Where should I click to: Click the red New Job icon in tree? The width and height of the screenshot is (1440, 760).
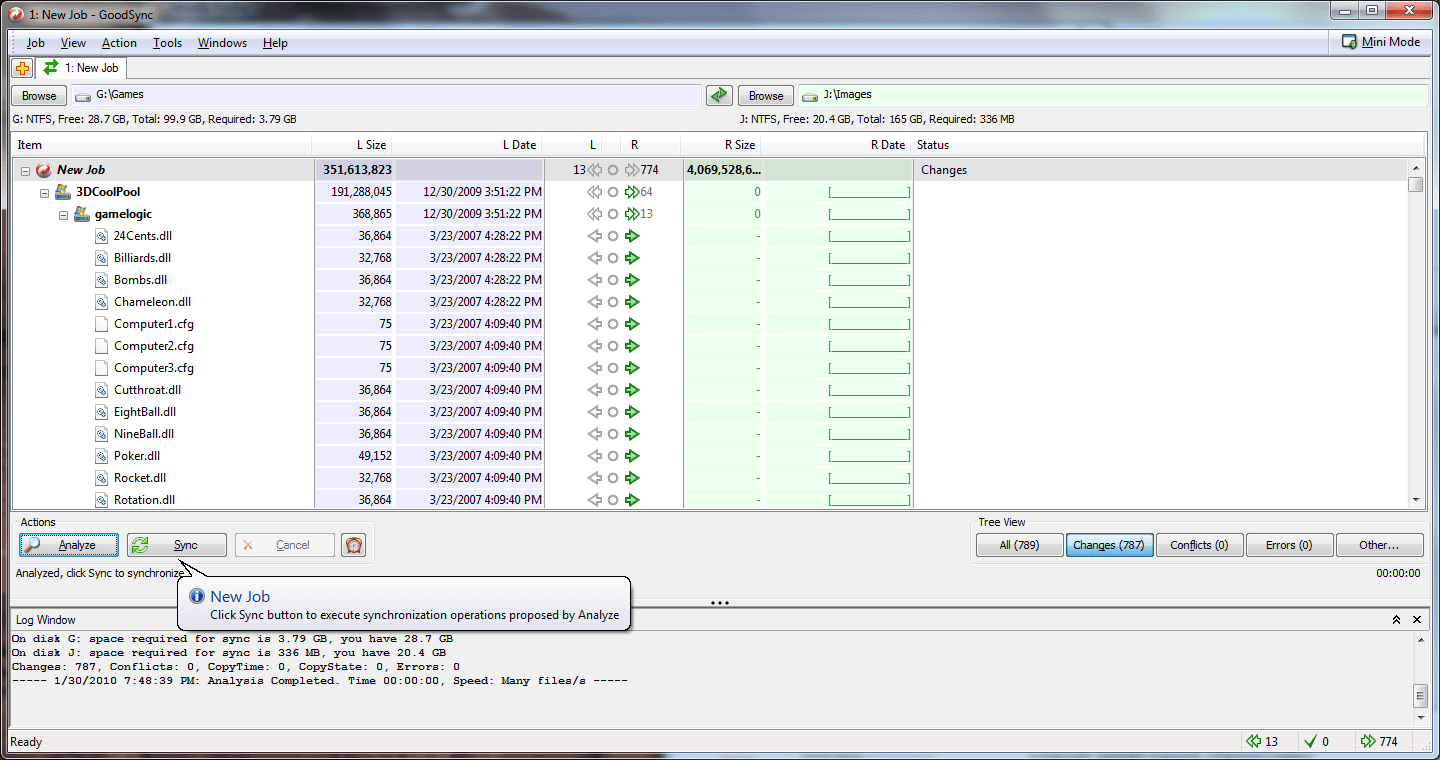click(x=43, y=170)
